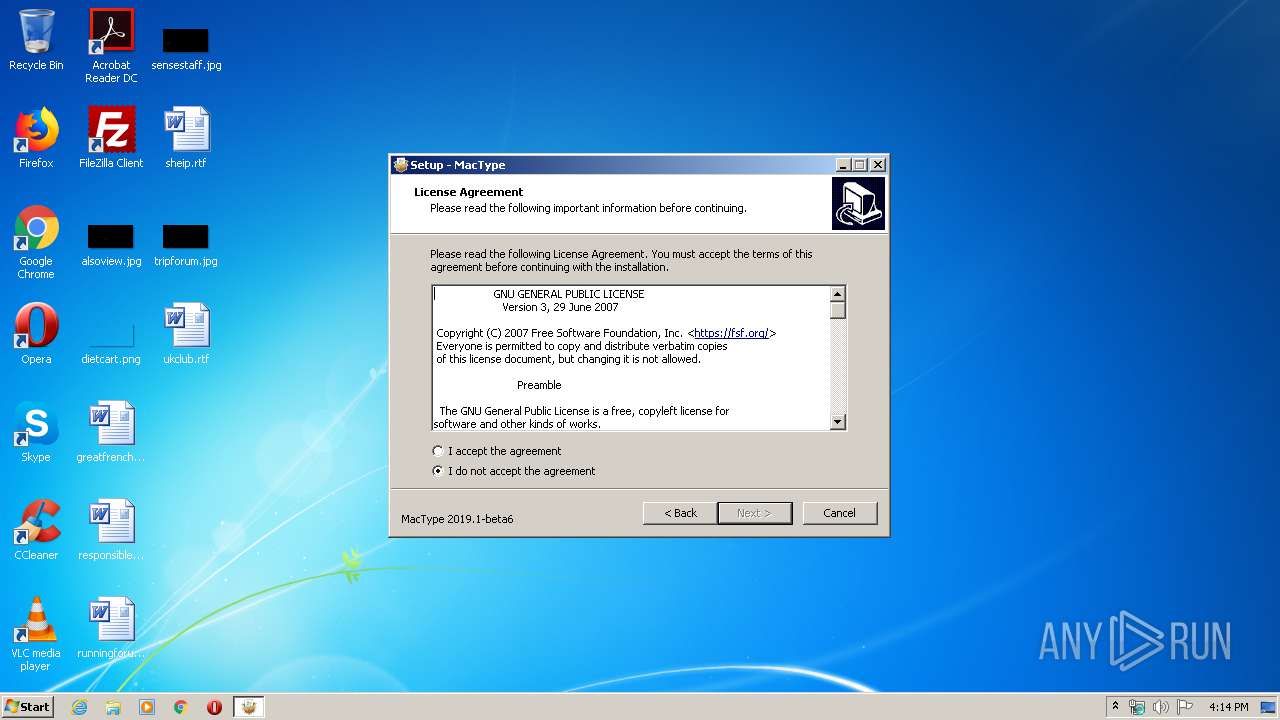Open Internet Explorer in the taskbar

pyautogui.click(x=79, y=707)
